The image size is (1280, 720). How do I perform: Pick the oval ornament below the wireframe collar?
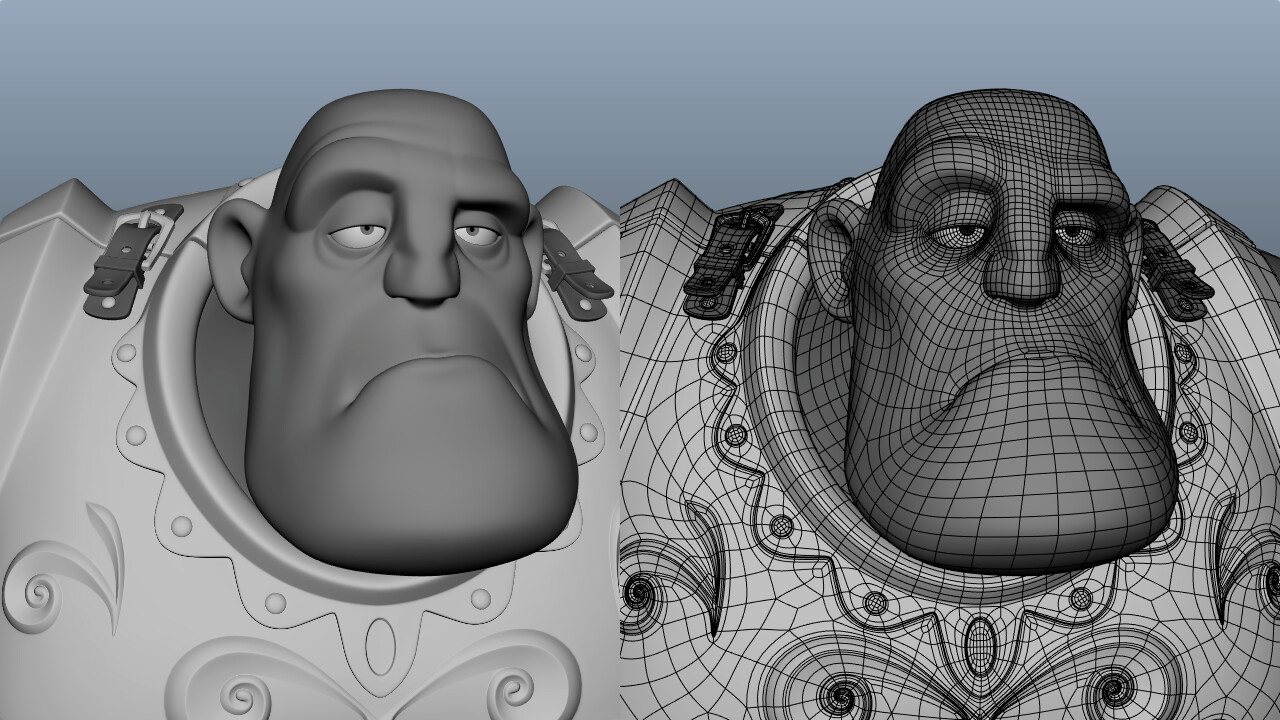click(980, 645)
